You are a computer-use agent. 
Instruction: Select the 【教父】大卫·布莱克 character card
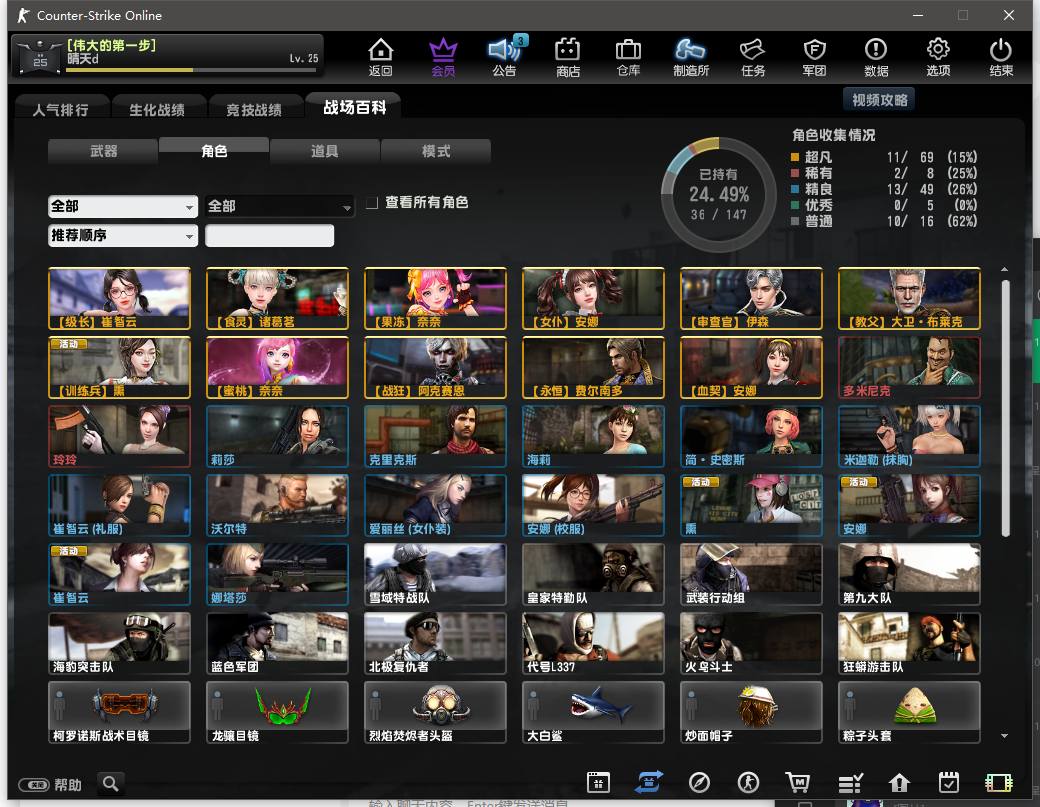pos(909,298)
